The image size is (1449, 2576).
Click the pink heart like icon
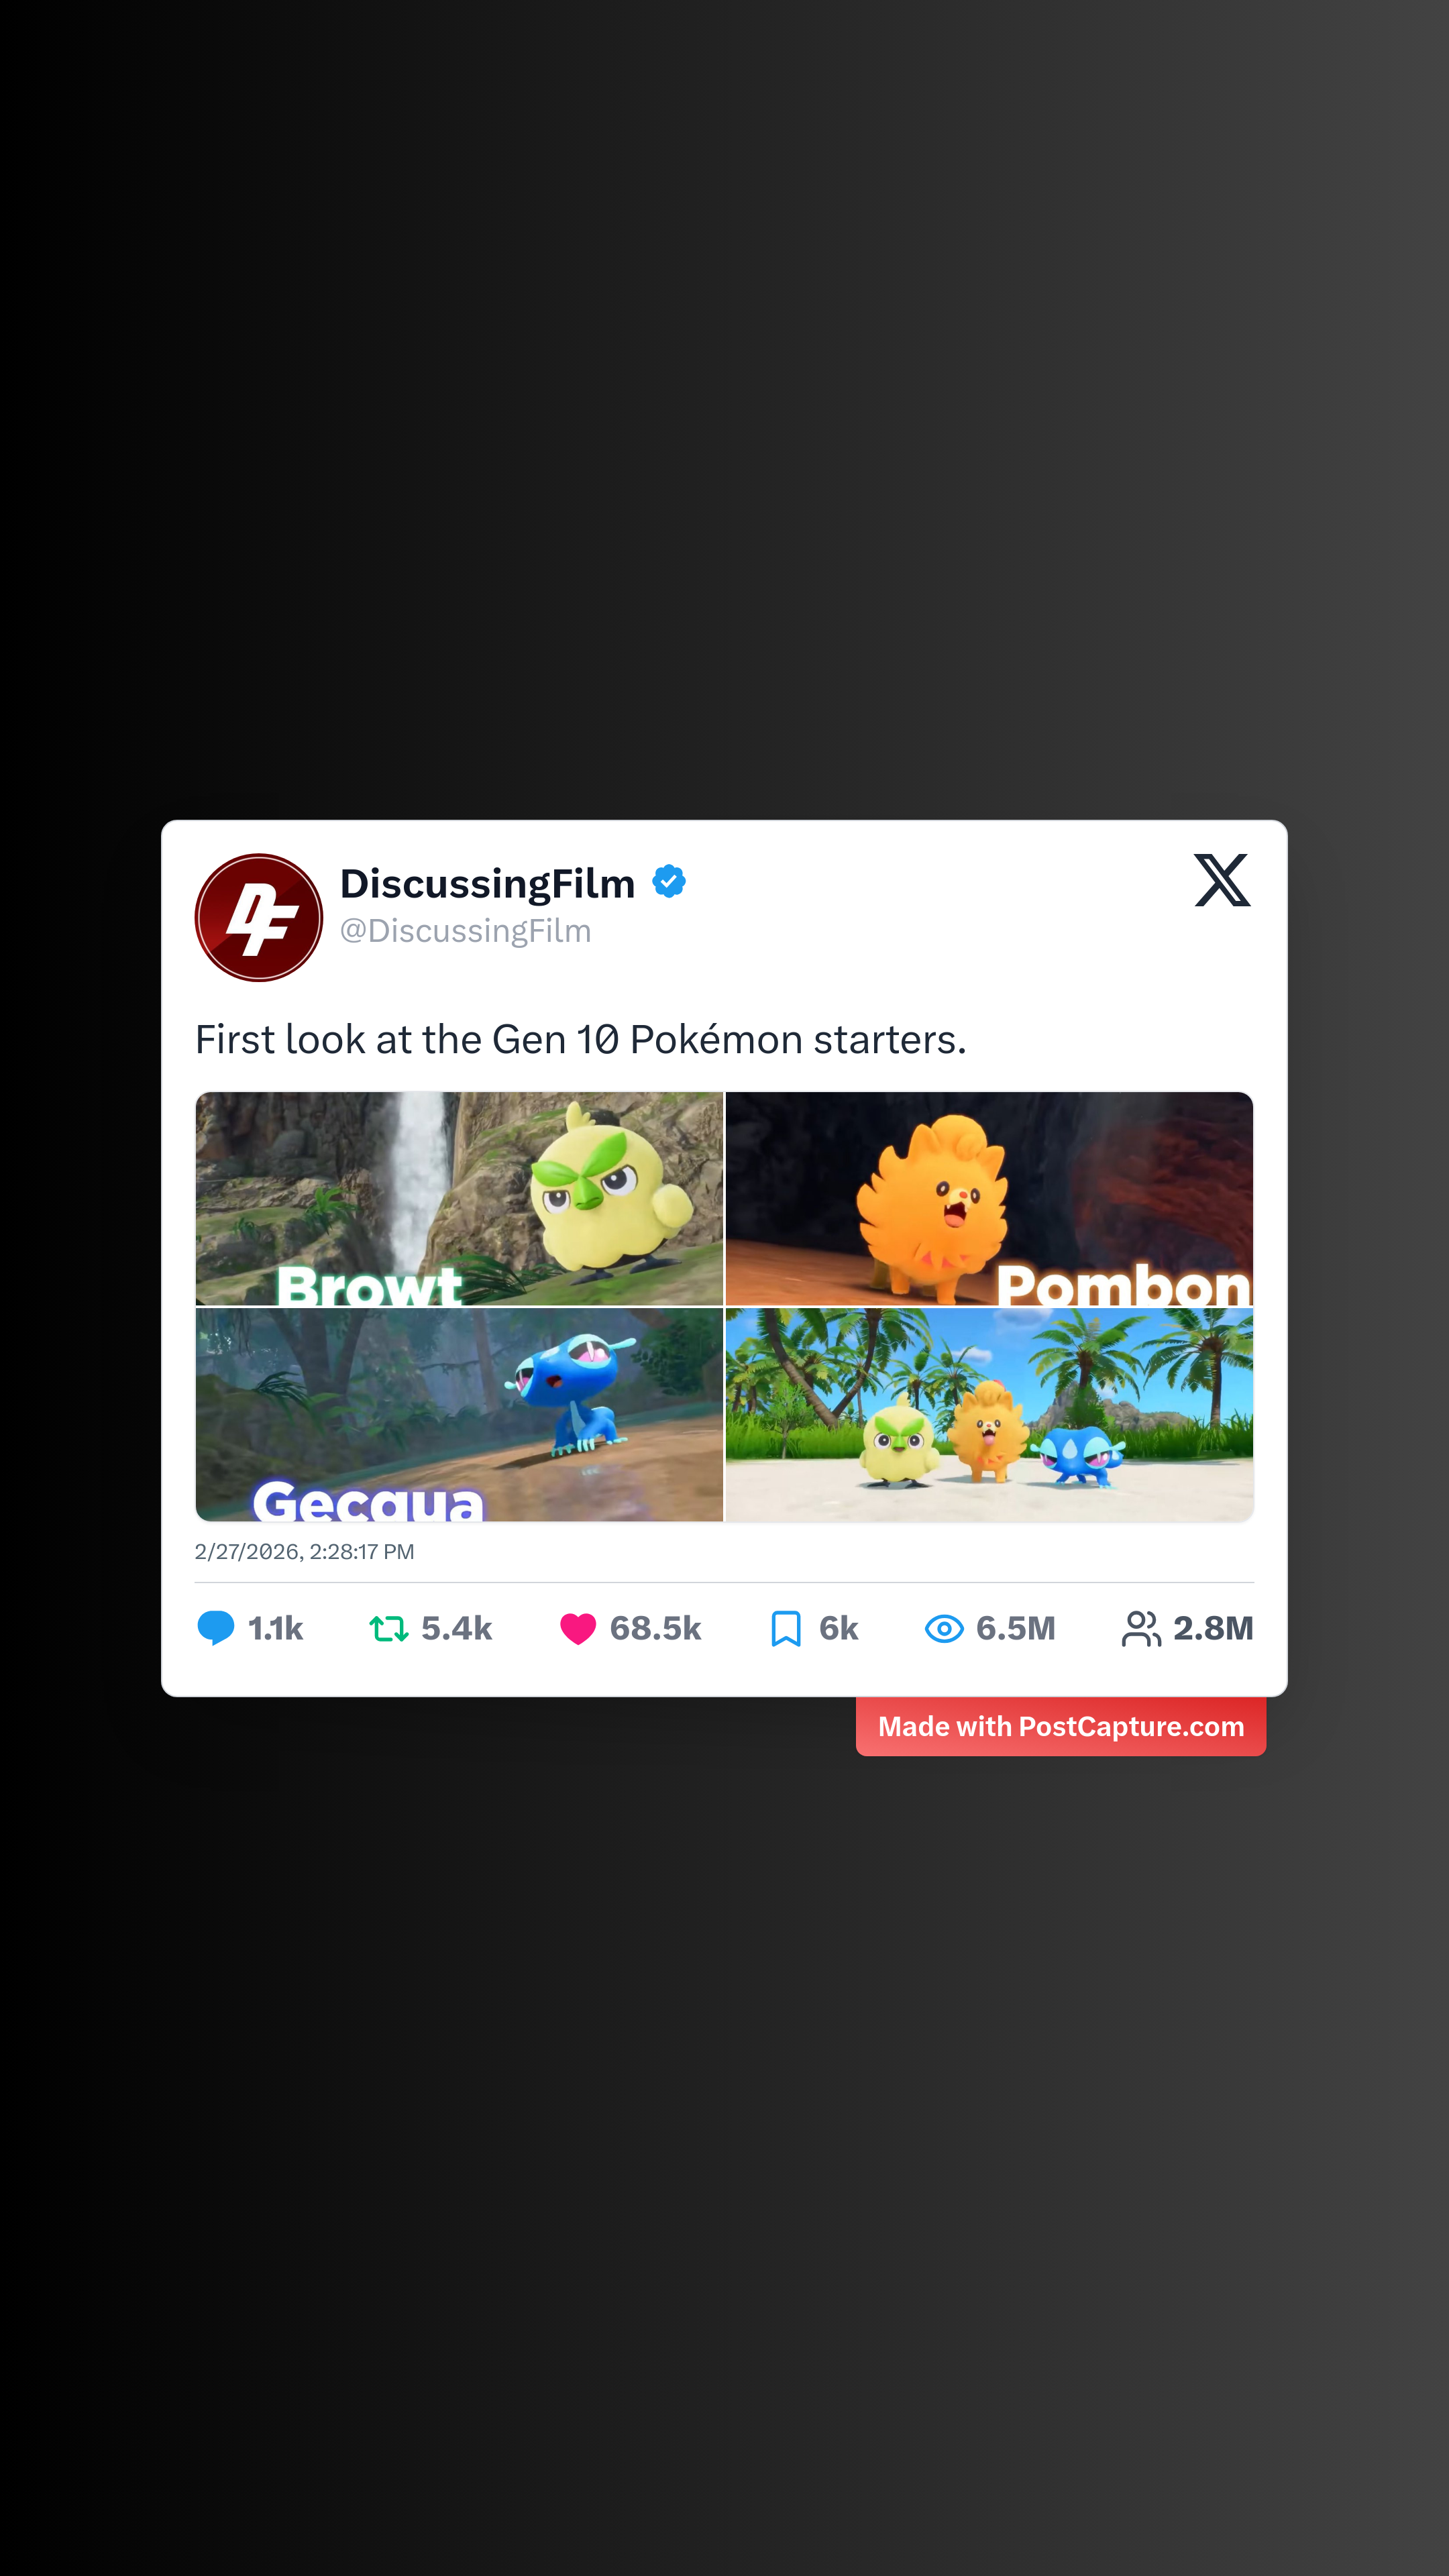[578, 1629]
